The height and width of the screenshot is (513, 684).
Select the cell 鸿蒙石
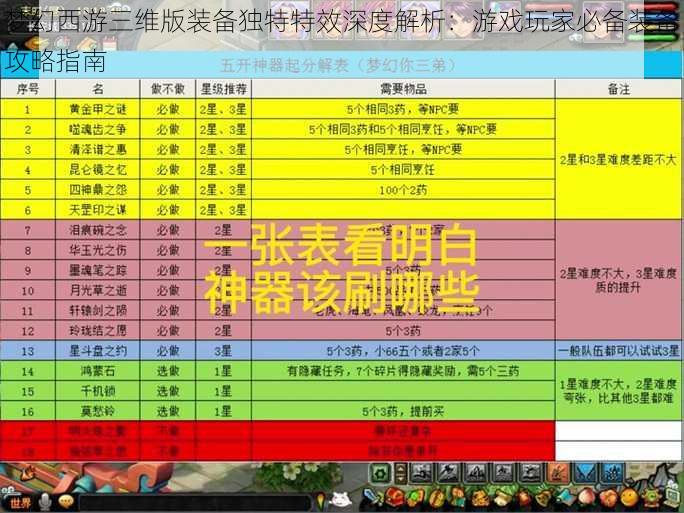tap(98, 371)
